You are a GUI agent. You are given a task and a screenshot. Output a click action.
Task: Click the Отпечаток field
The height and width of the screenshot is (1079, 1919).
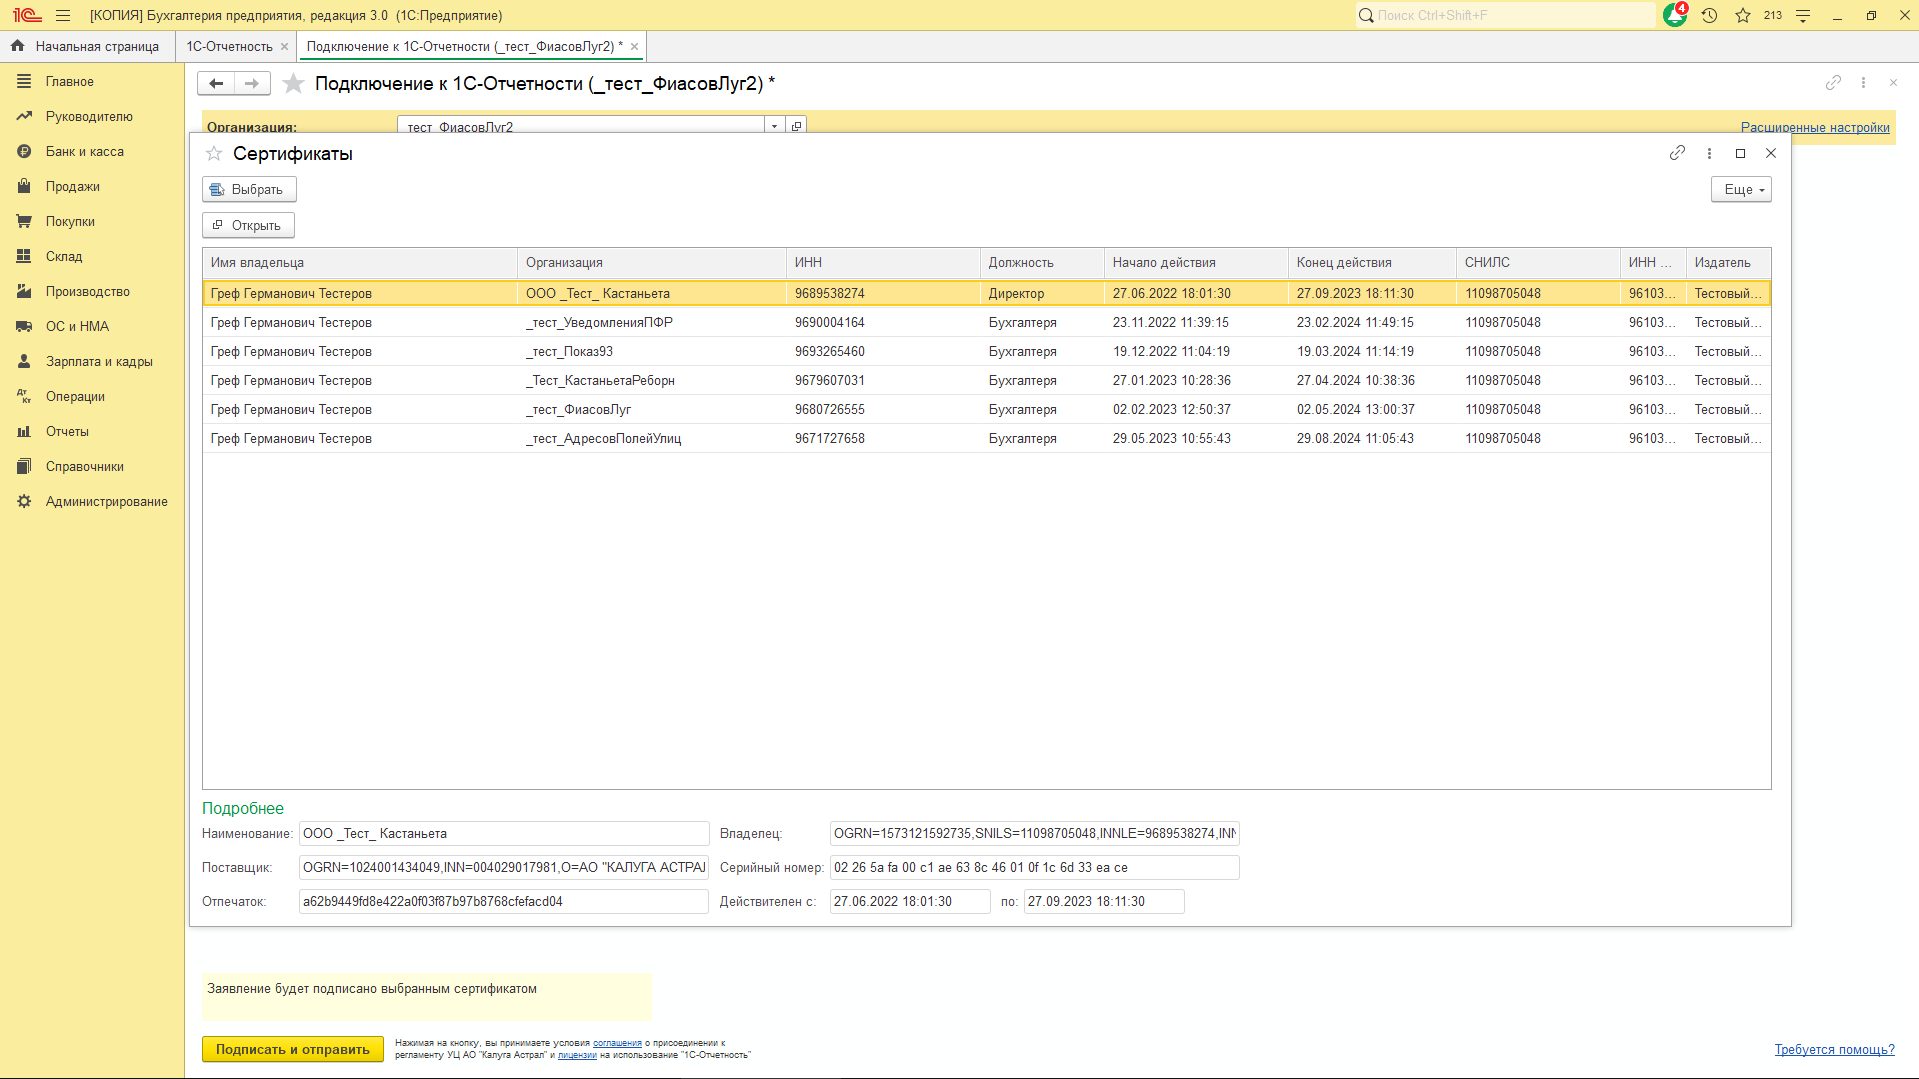pos(504,901)
